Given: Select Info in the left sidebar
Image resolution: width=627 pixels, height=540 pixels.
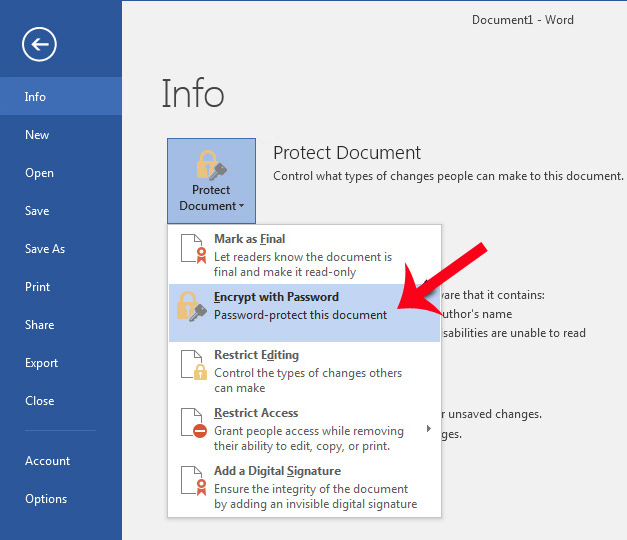Looking at the screenshot, I should coord(61,96).
